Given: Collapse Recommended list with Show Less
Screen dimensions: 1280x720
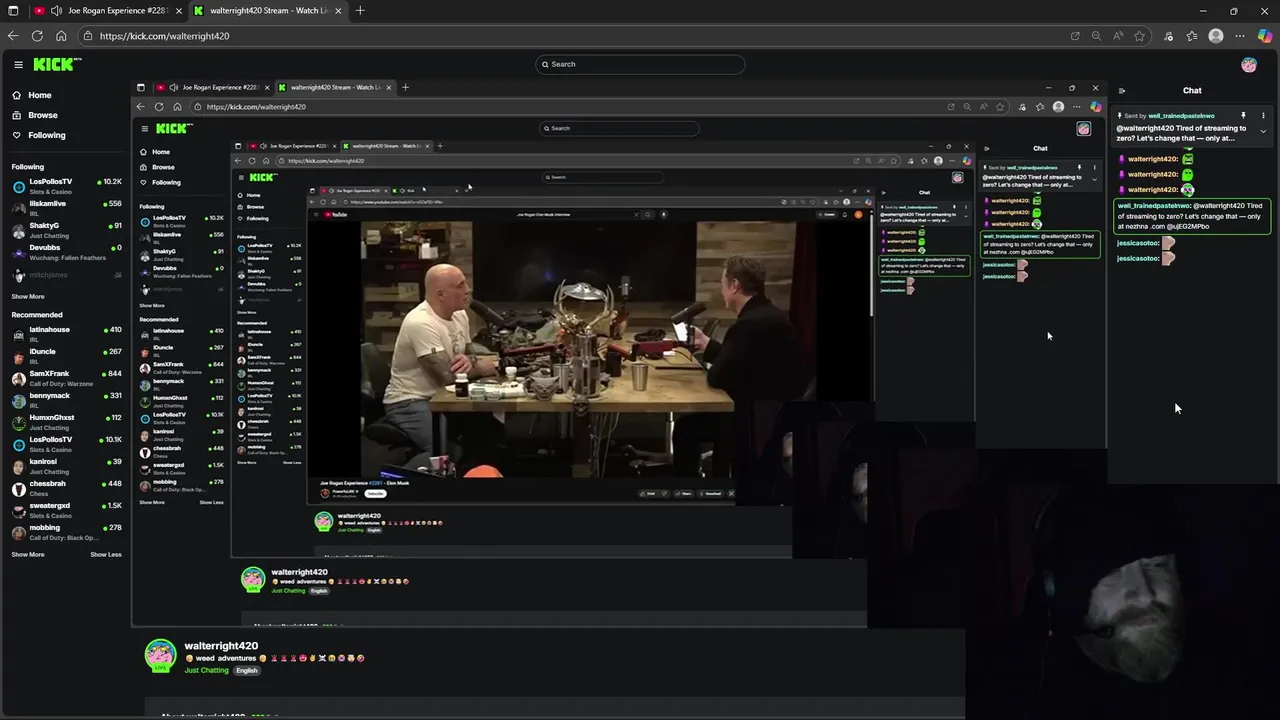Looking at the screenshot, I should click(x=106, y=554).
